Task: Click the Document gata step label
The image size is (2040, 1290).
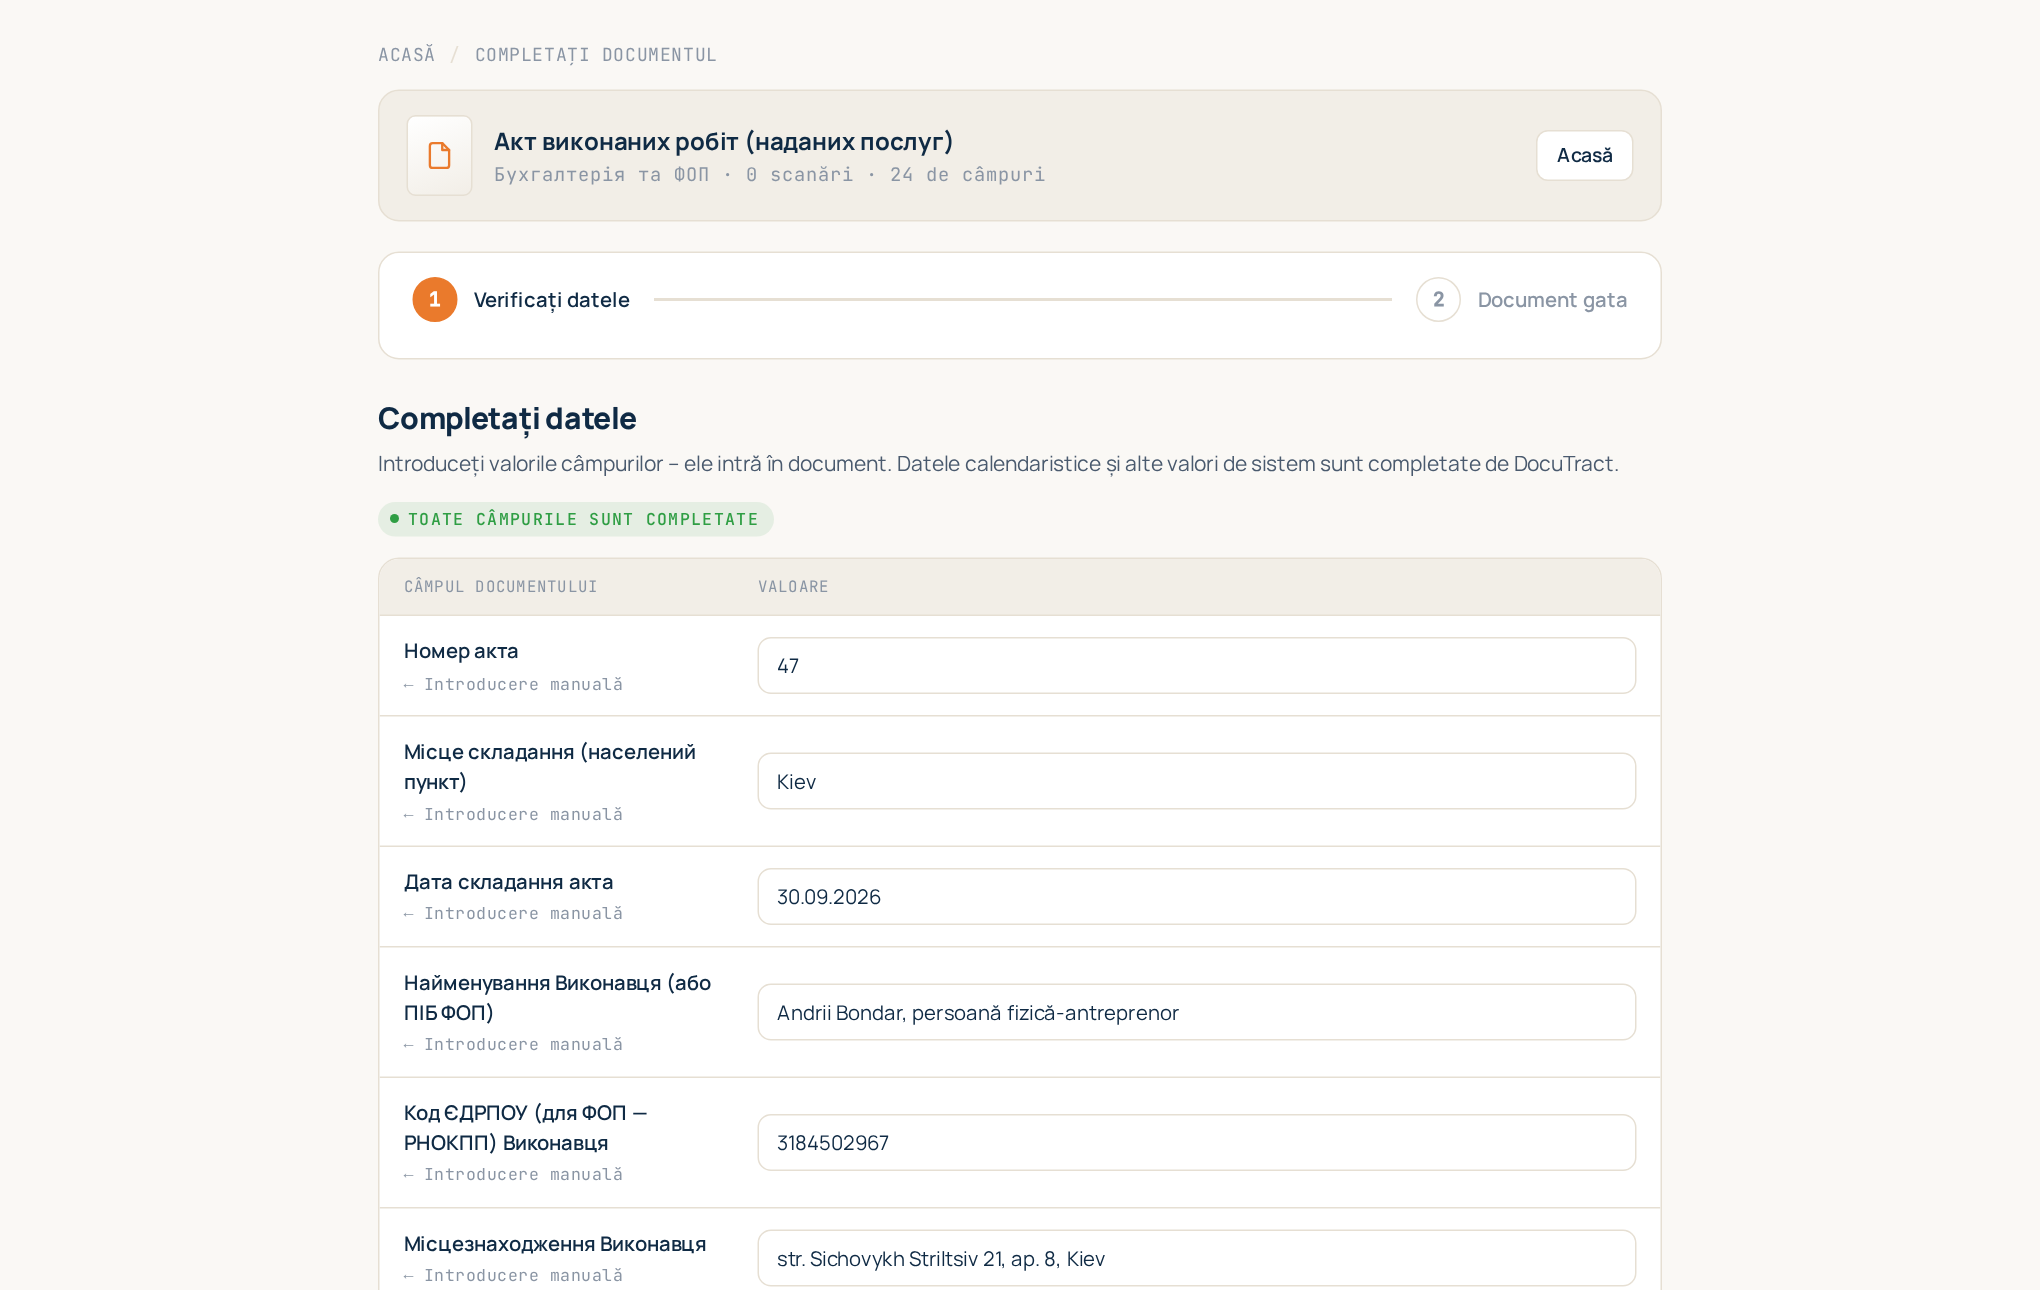Action: point(1552,300)
